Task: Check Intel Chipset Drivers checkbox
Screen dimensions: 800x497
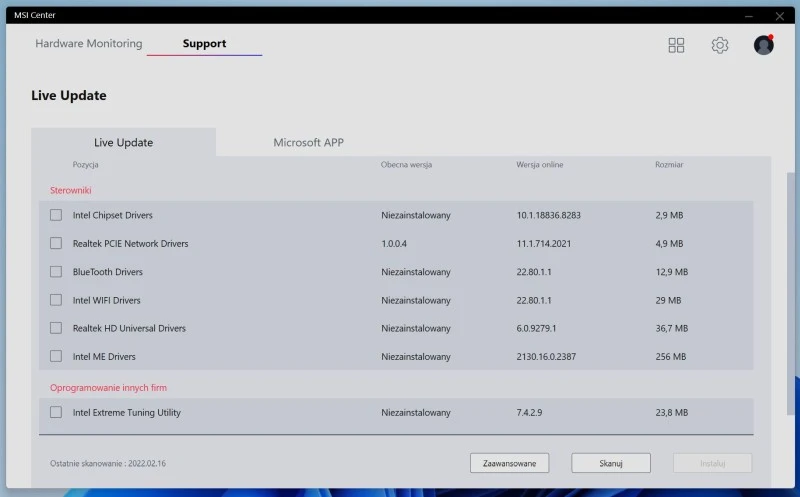Action: pos(56,215)
